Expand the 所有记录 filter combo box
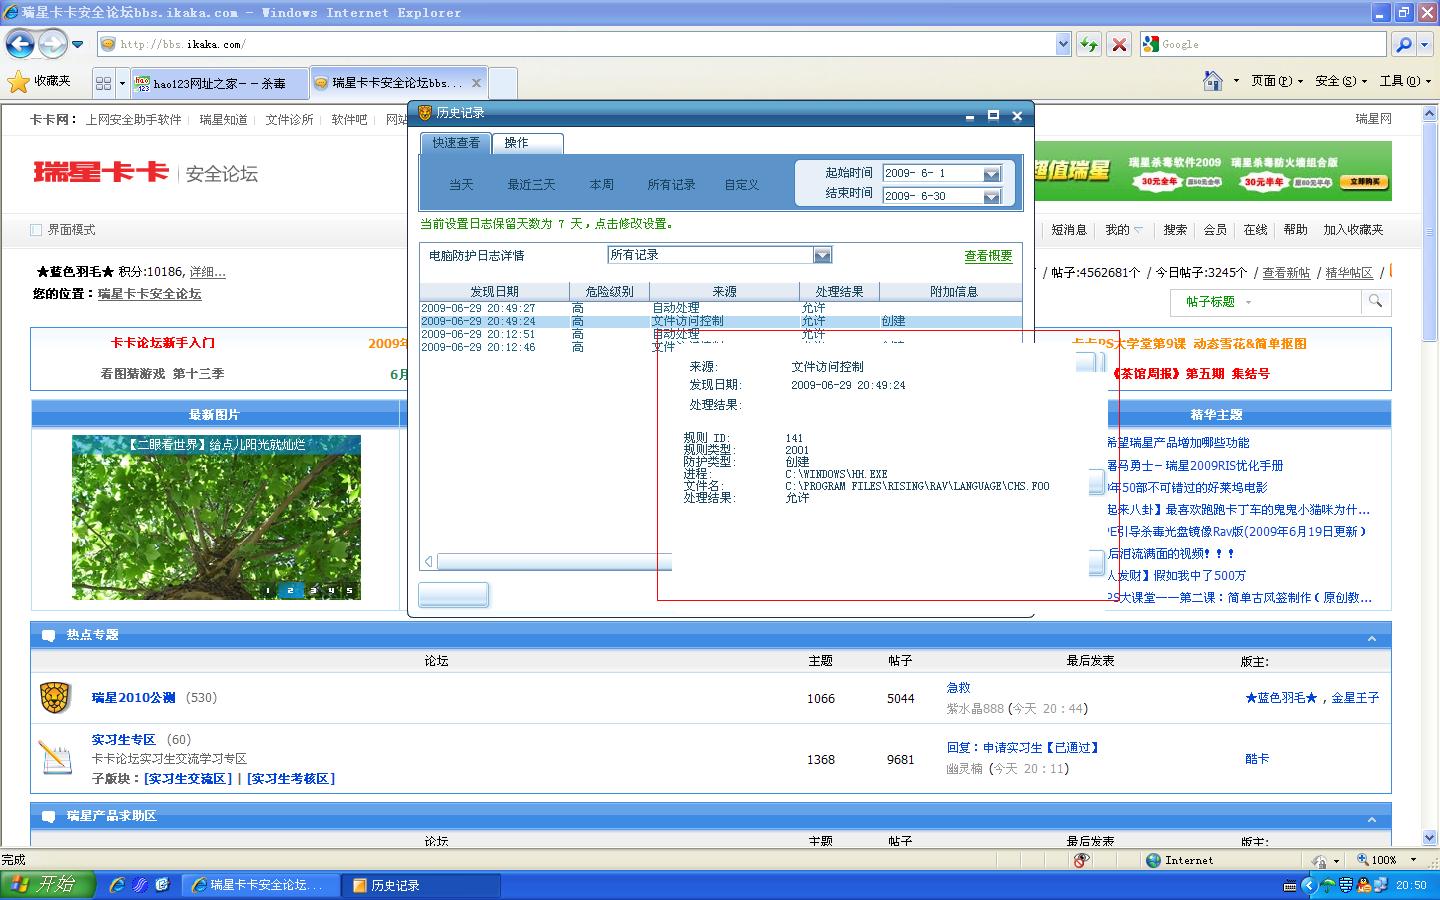 click(x=822, y=255)
